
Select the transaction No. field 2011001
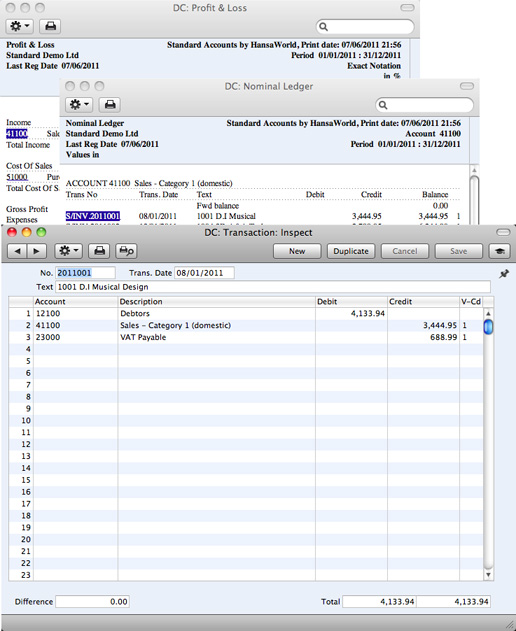(x=85, y=273)
